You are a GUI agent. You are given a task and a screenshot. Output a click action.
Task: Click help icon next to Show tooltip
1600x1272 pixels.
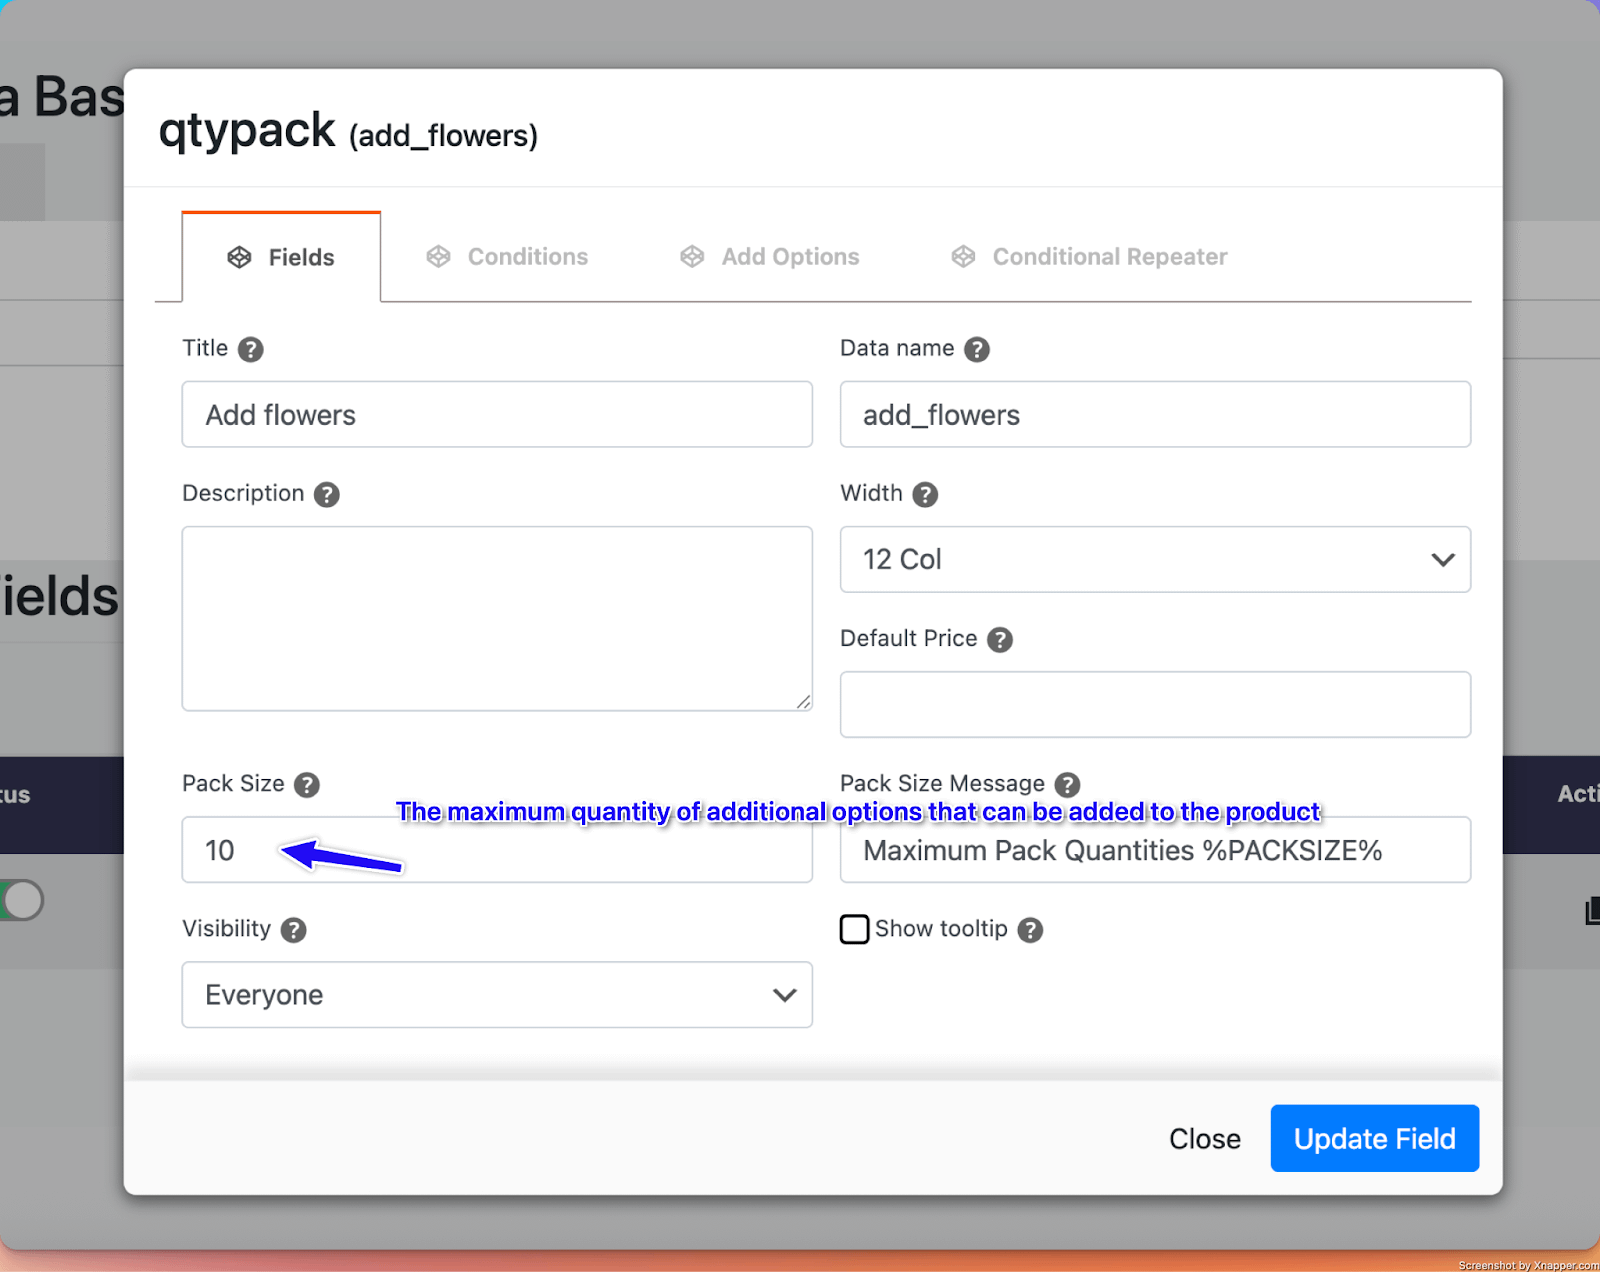(1030, 930)
